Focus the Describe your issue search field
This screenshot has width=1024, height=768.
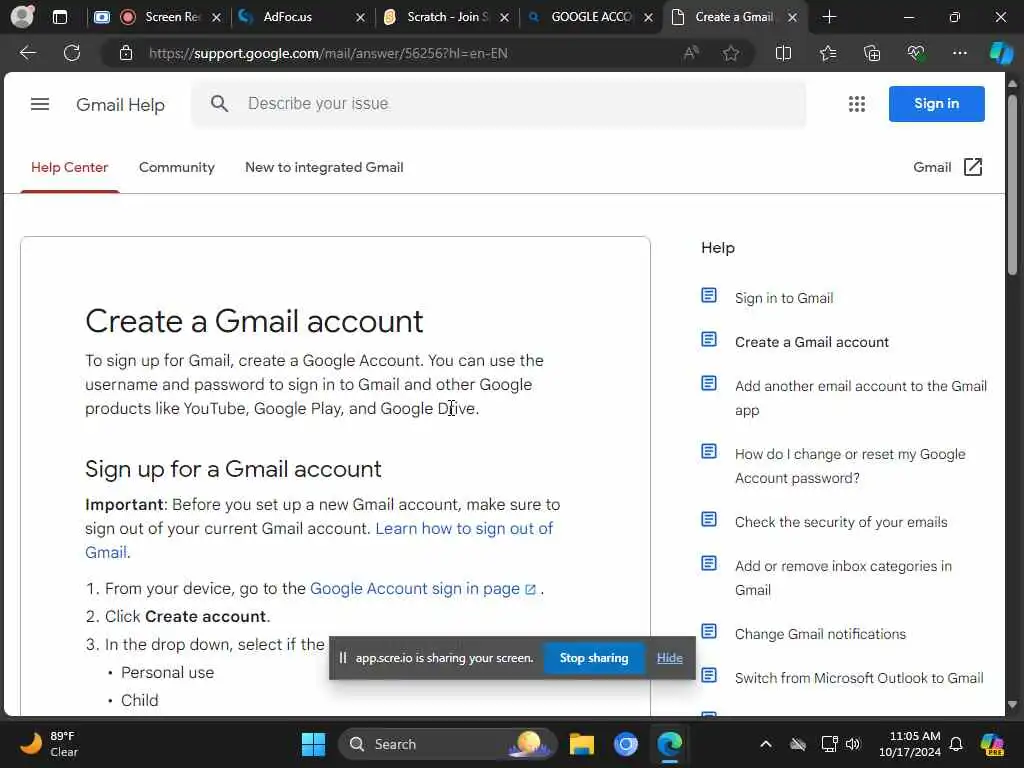(x=498, y=103)
